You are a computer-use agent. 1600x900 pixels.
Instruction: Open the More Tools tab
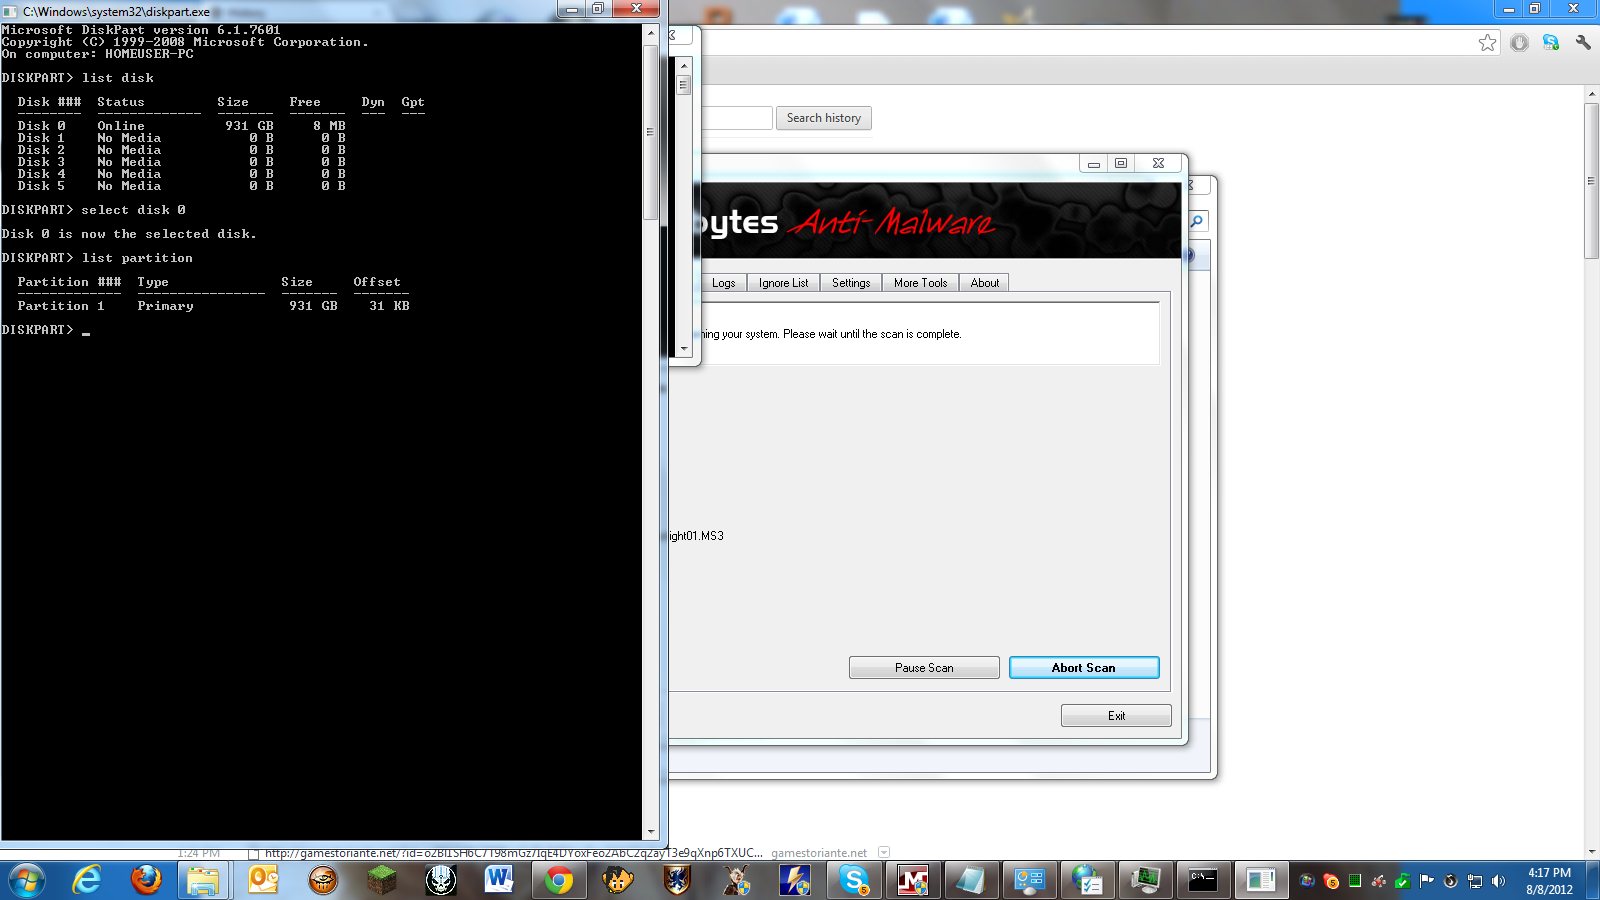click(x=920, y=283)
